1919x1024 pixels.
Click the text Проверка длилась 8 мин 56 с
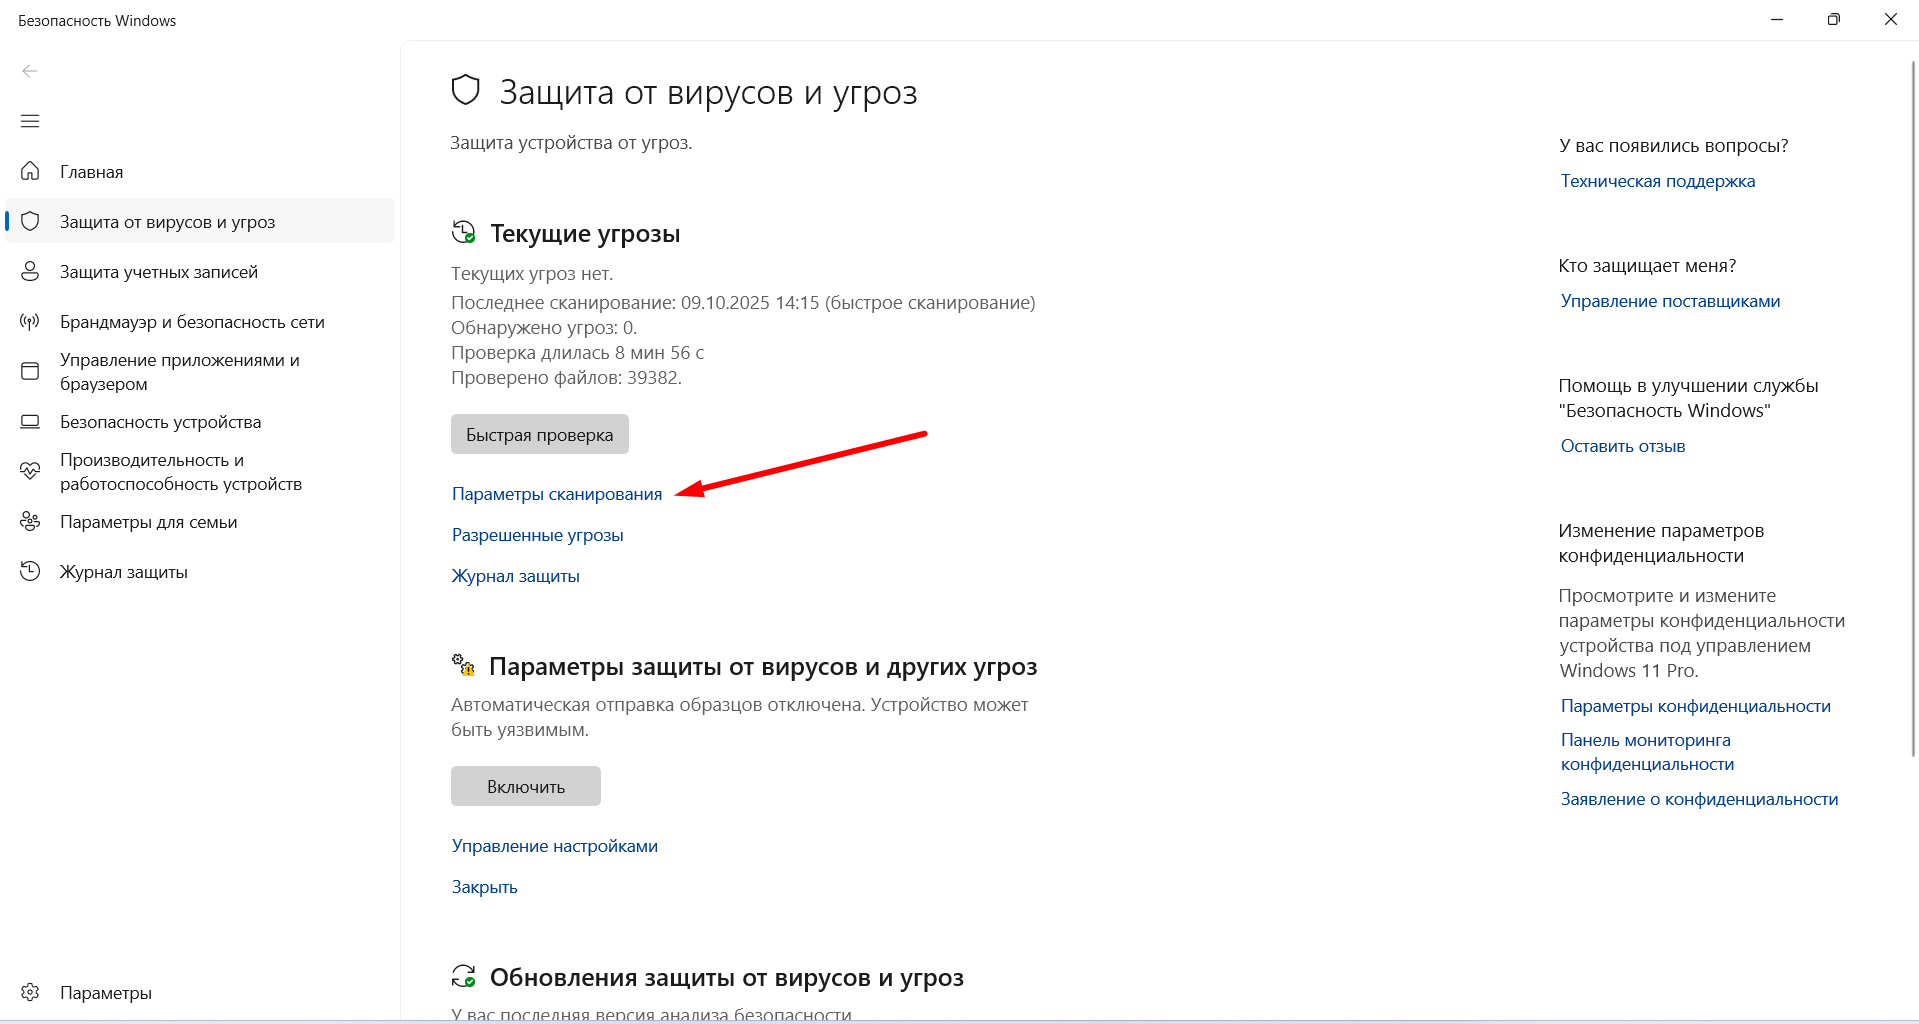(x=578, y=352)
